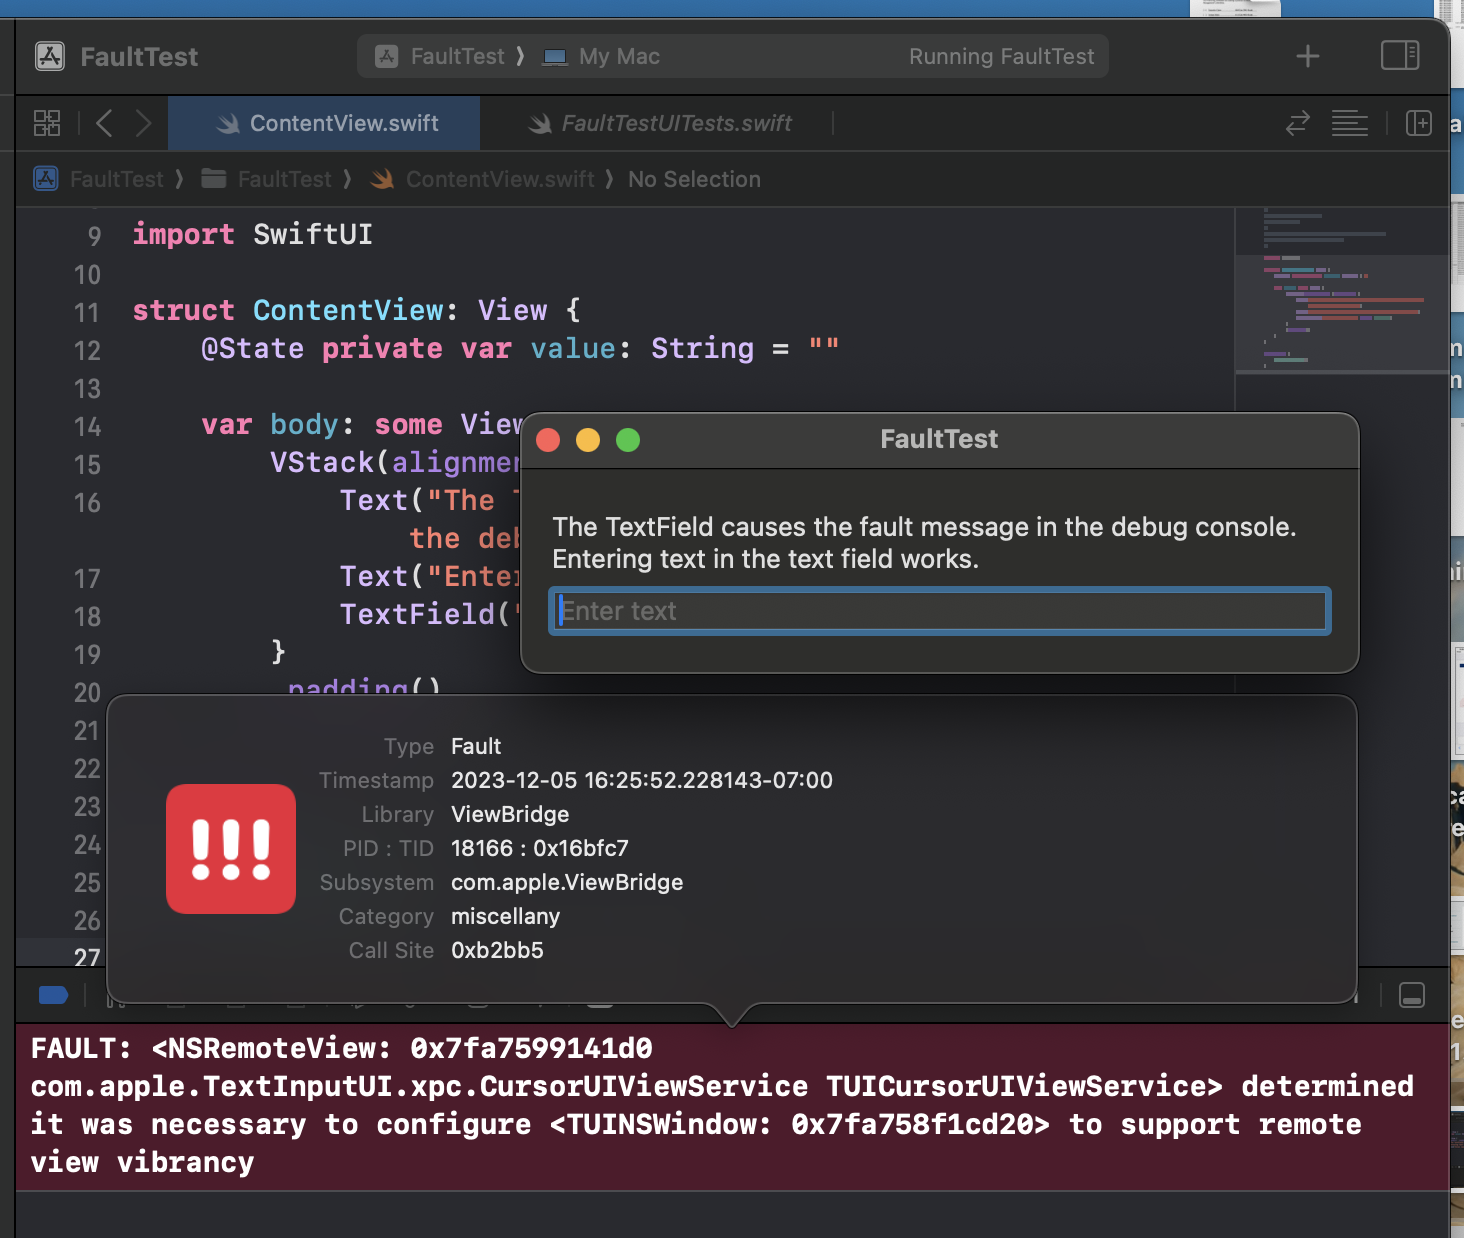Click the import keyword on line 9
The image size is (1464, 1238).
coord(183,234)
